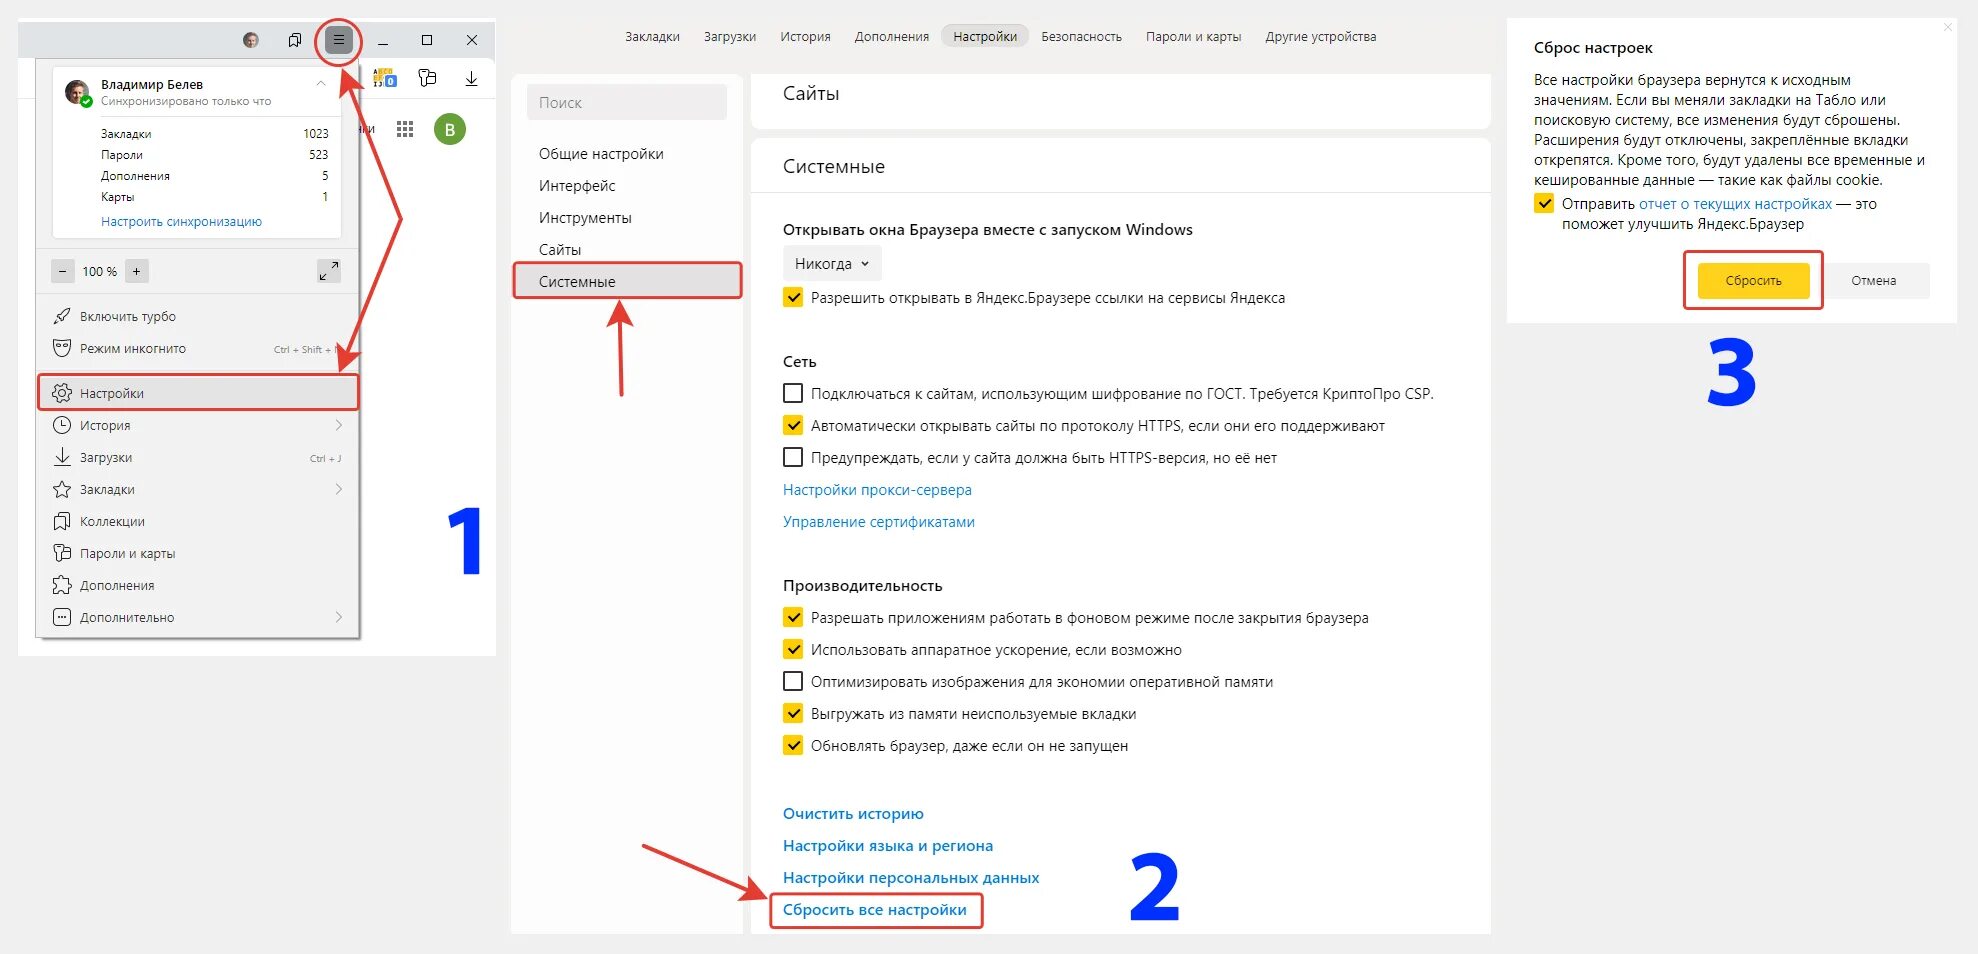
Task: Toggle background apps after browser closes
Action: coord(793,617)
